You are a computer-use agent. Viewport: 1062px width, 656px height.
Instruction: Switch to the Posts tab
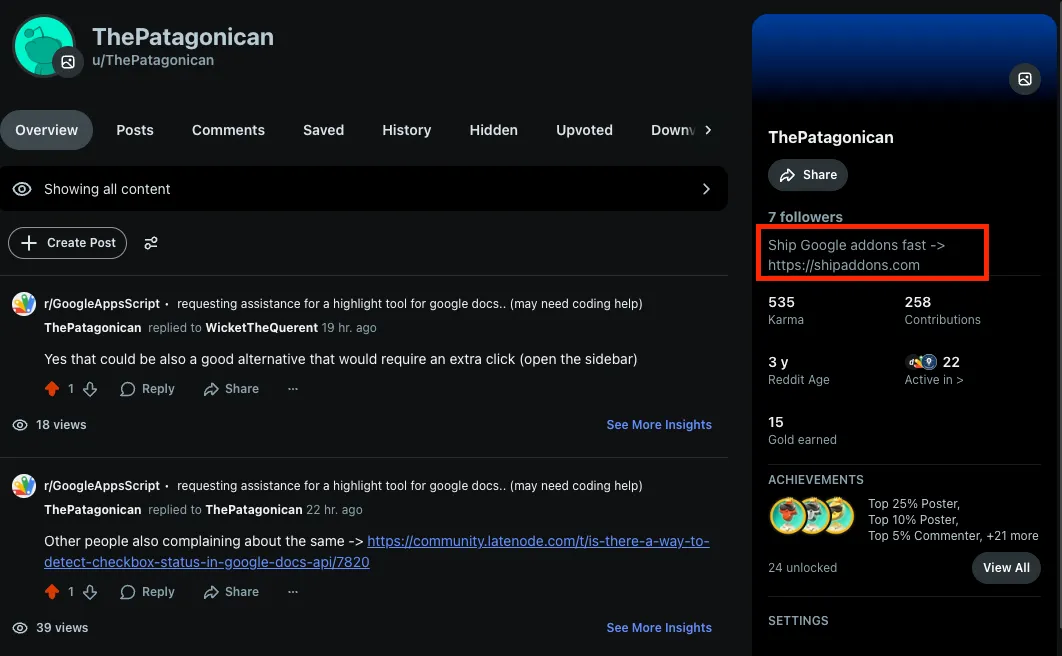[135, 130]
